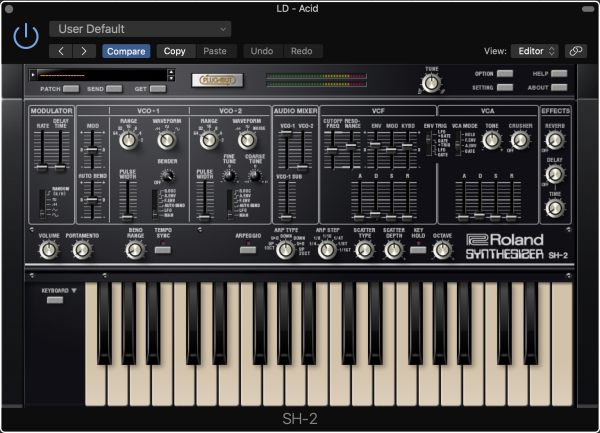Click Redo in the plug-in header
This screenshot has height=433, width=600.
pyautogui.click(x=300, y=51)
